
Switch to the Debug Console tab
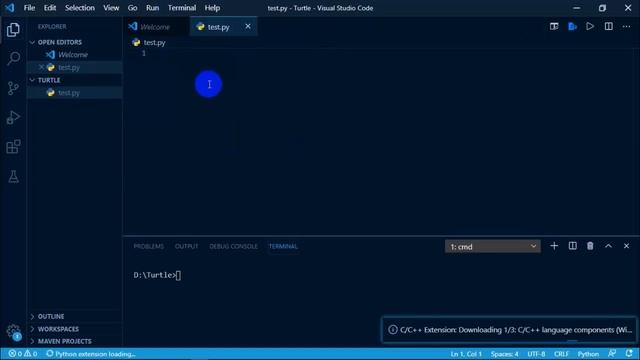(x=233, y=246)
